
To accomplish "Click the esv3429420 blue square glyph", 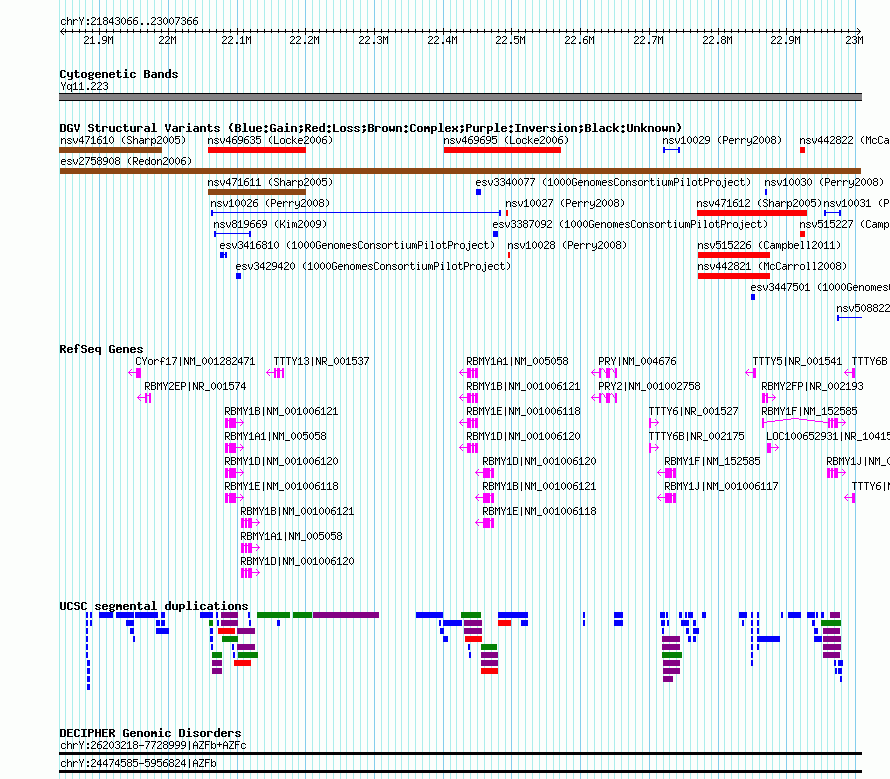I will point(238,276).
